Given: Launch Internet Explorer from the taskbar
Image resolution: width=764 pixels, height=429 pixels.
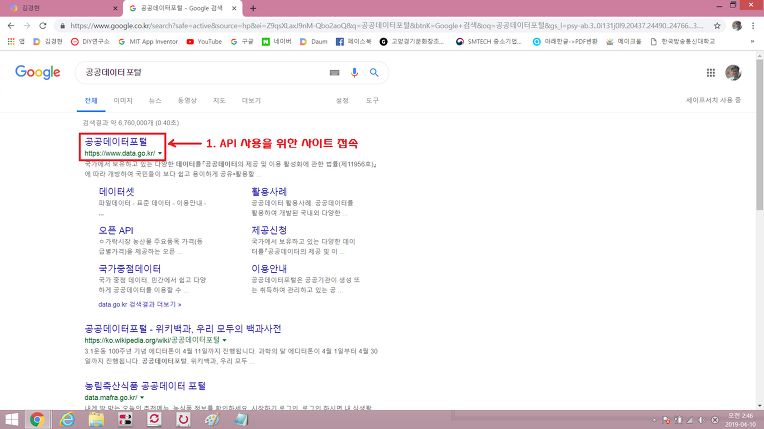Looking at the screenshot, I should (67, 419).
